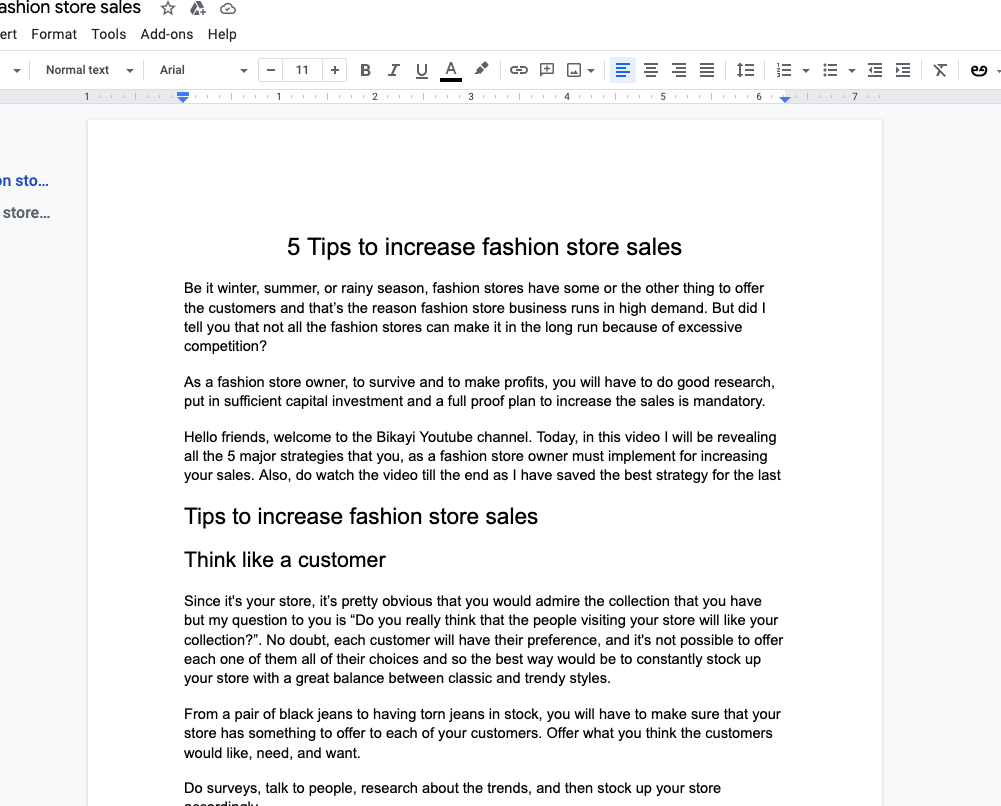The image size is (1001, 806).
Task: Click the insert image icon
Action: click(x=574, y=70)
